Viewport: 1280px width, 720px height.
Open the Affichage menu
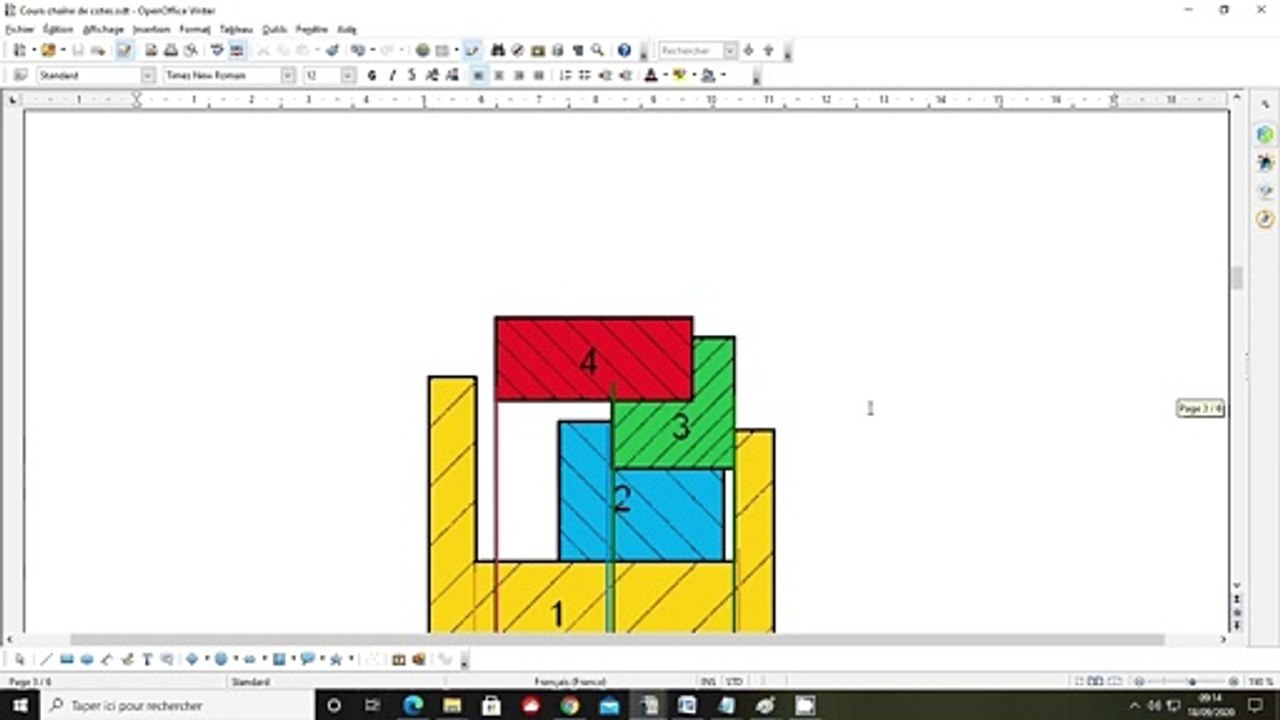[103, 30]
